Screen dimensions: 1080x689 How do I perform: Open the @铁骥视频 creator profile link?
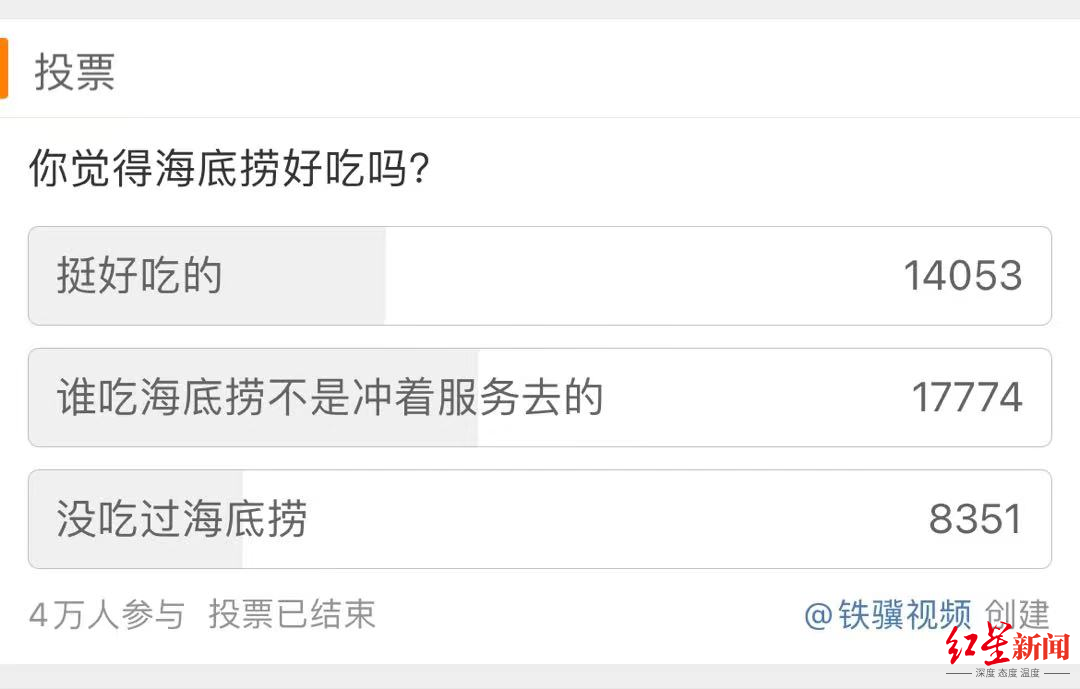click(x=888, y=615)
